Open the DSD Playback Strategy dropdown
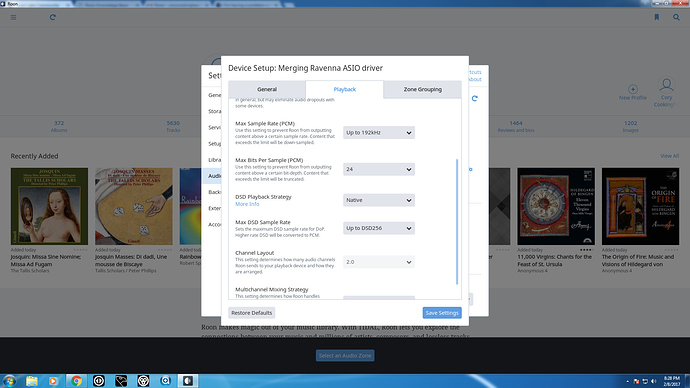This screenshot has width=690, height=388. tap(378, 200)
